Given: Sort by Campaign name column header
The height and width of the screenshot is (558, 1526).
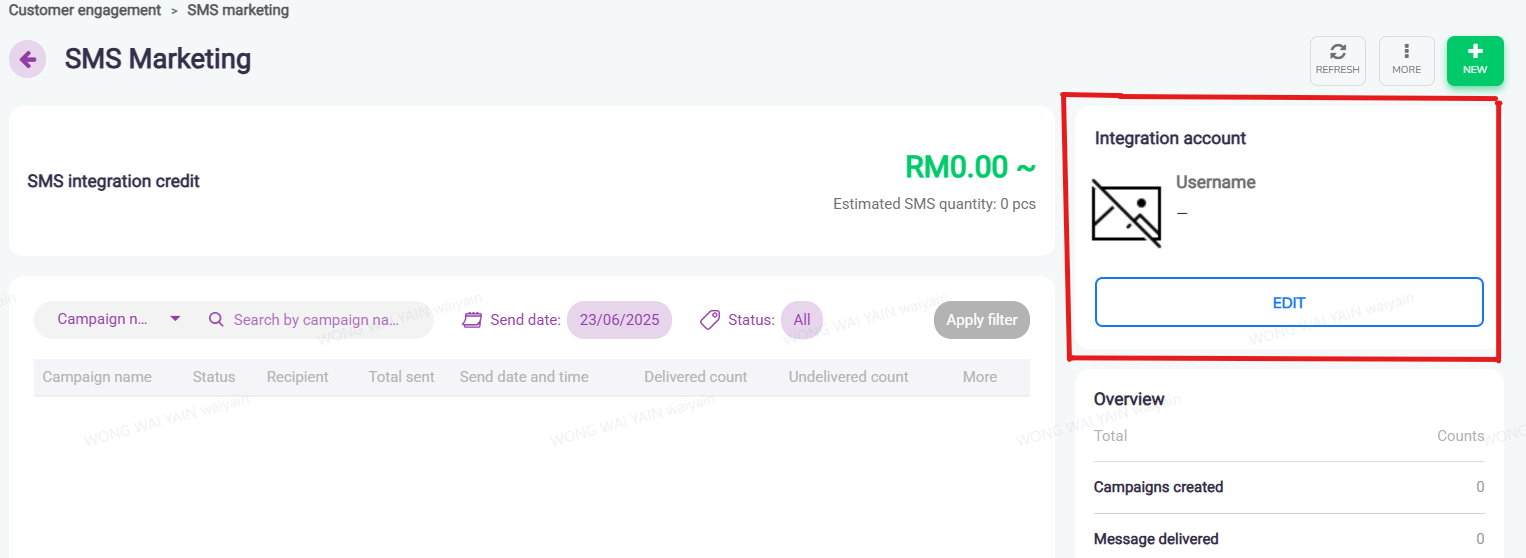Looking at the screenshot, I should (x=97, y=377).
